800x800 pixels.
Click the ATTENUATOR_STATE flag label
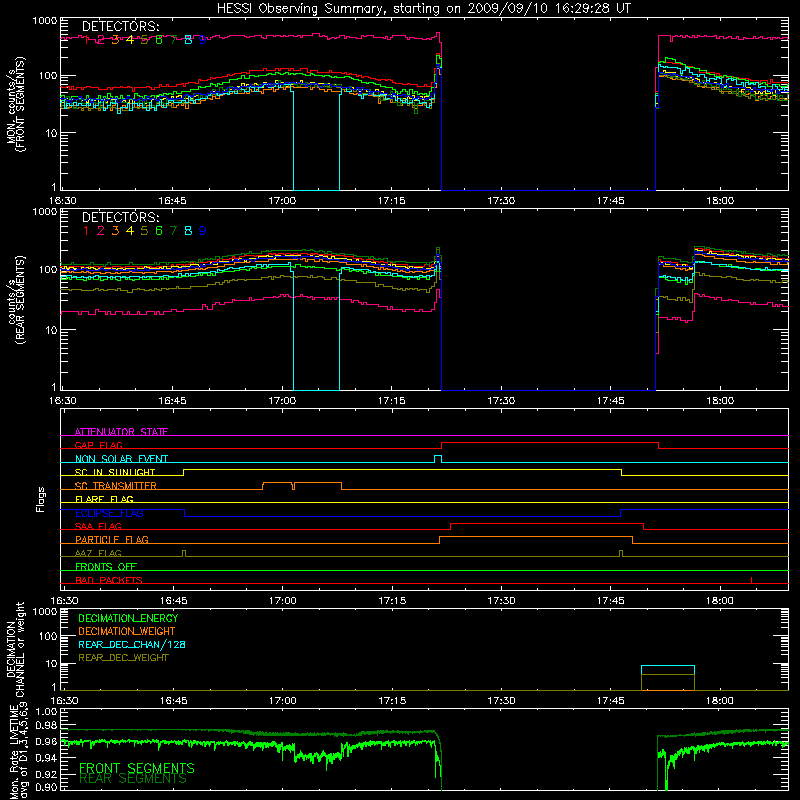coord(121,432)
